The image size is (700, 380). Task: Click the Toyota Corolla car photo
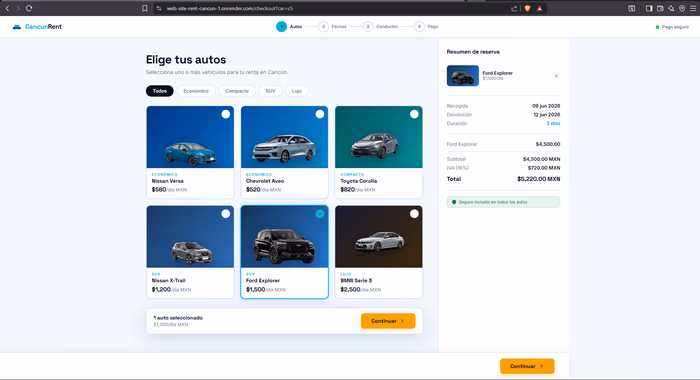coord(379,137)
